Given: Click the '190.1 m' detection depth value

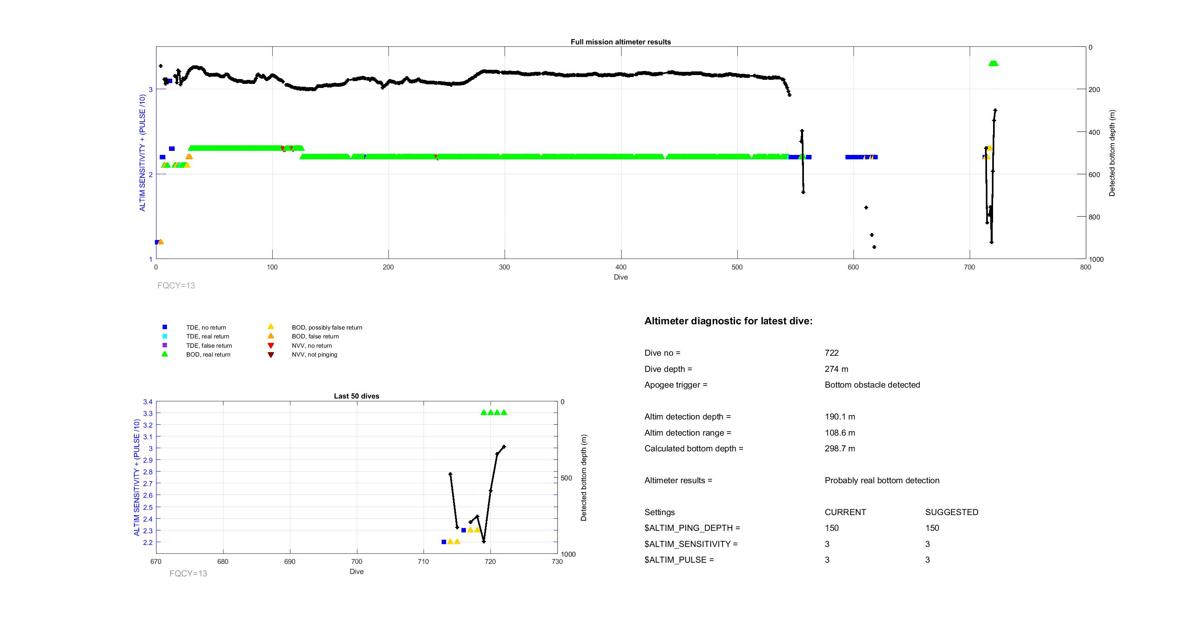Looking at the screenshot, I should pos(840,417).
